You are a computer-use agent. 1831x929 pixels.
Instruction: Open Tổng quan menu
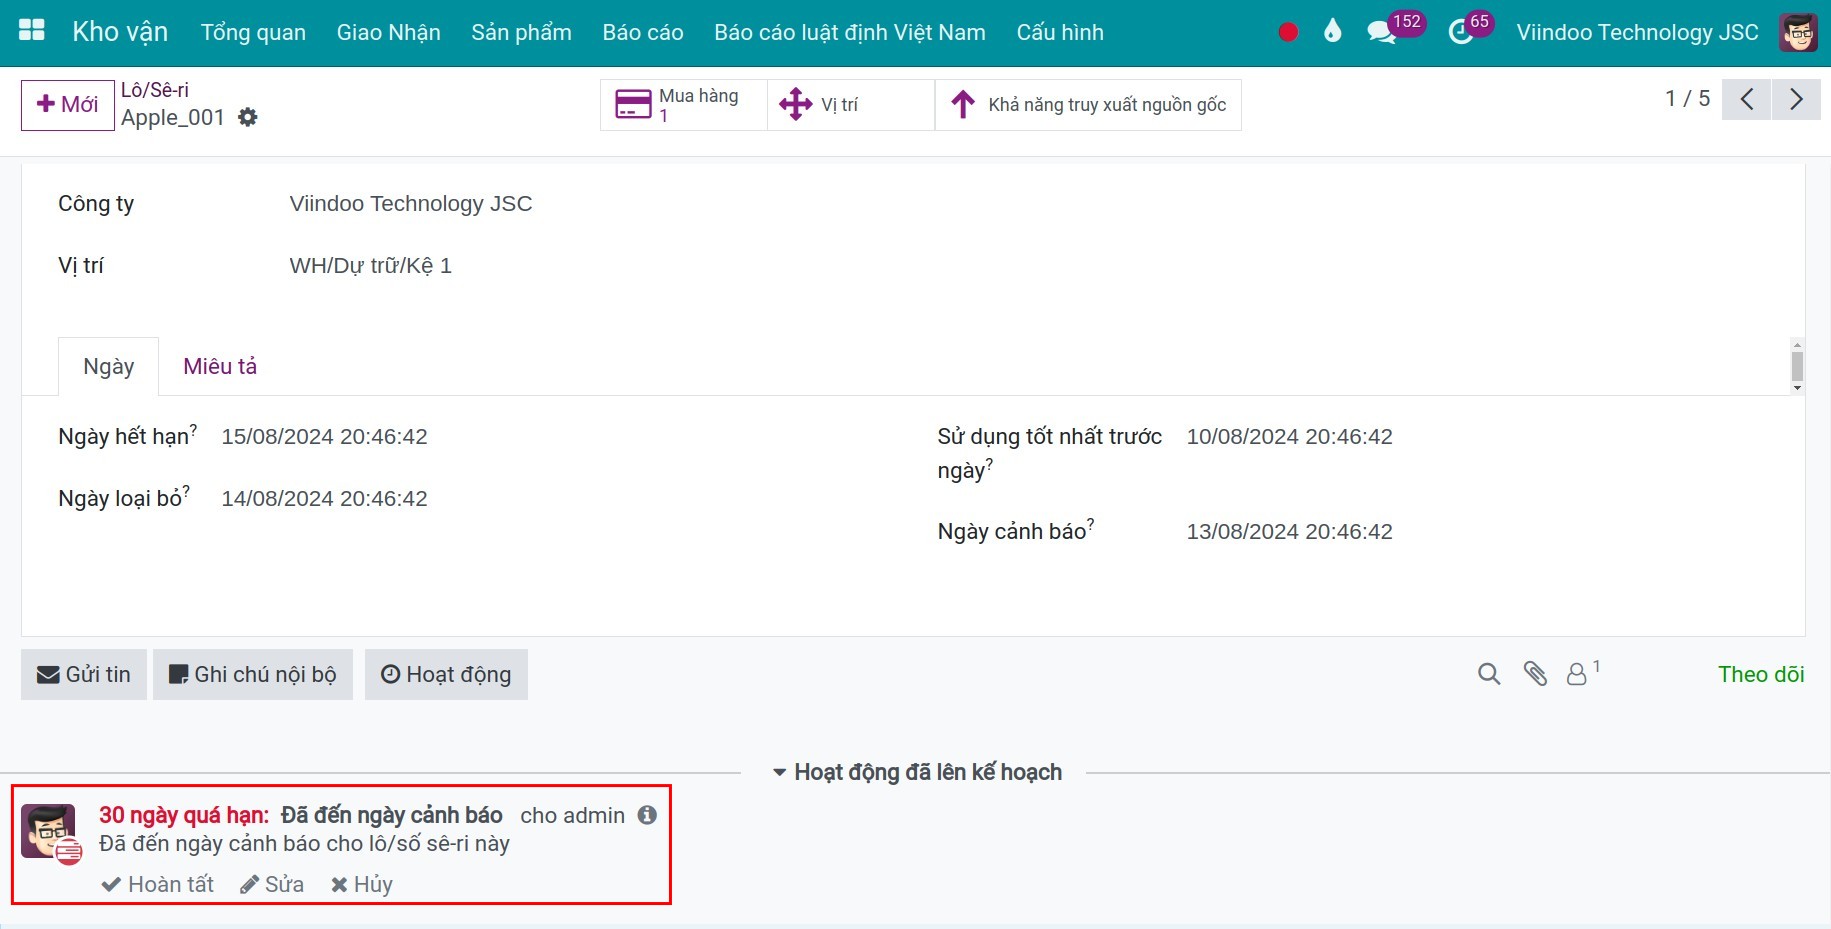pos(253,32)
